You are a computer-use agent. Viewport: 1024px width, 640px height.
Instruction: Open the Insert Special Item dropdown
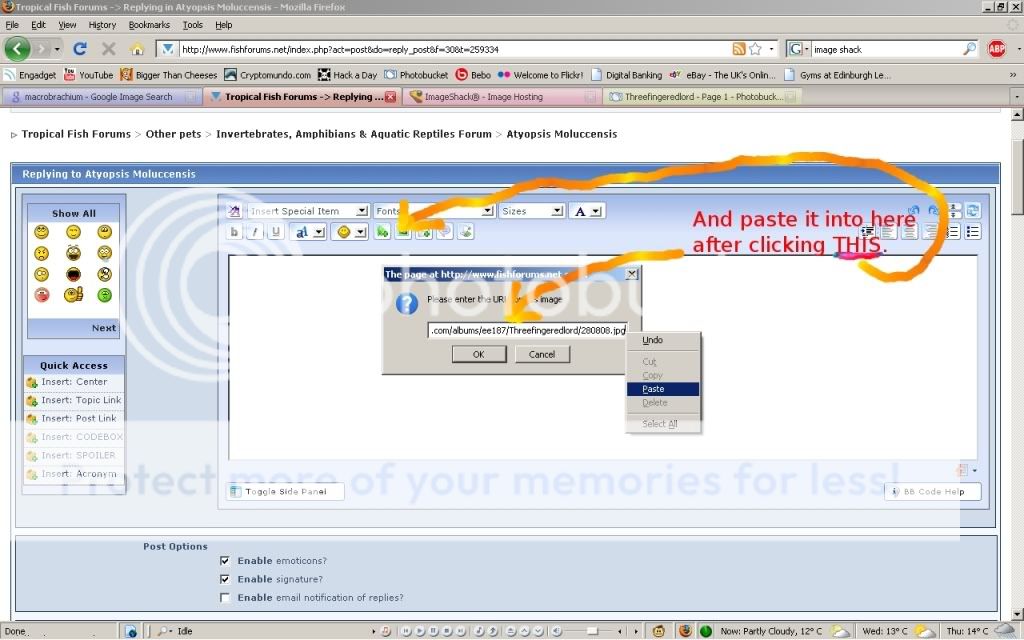click(307, 210)
